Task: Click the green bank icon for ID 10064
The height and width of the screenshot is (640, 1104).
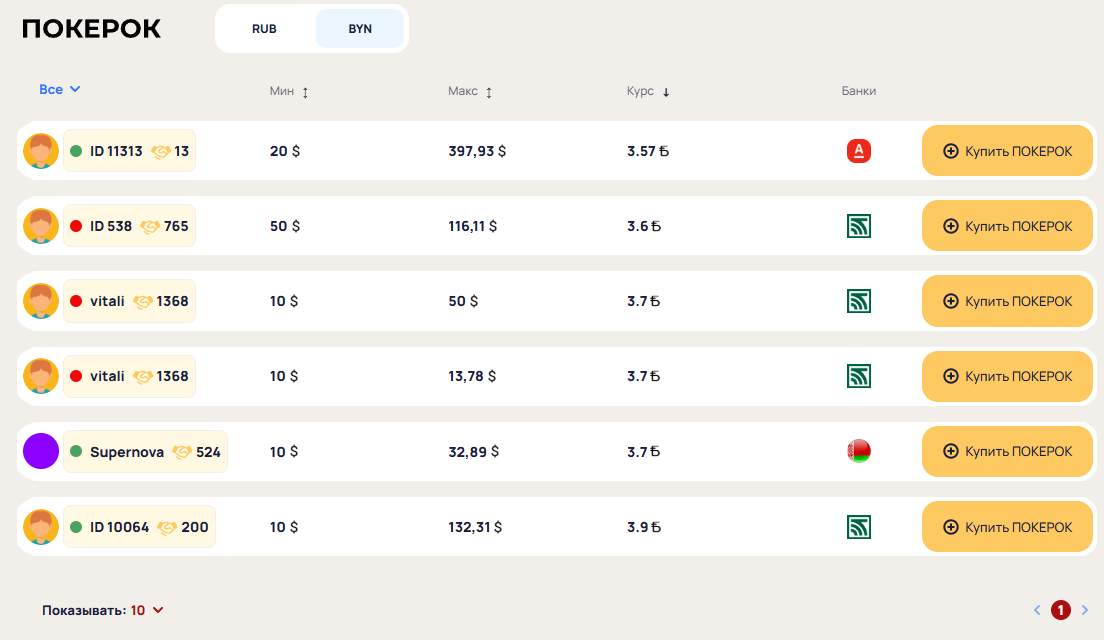Action: (858, 527)
